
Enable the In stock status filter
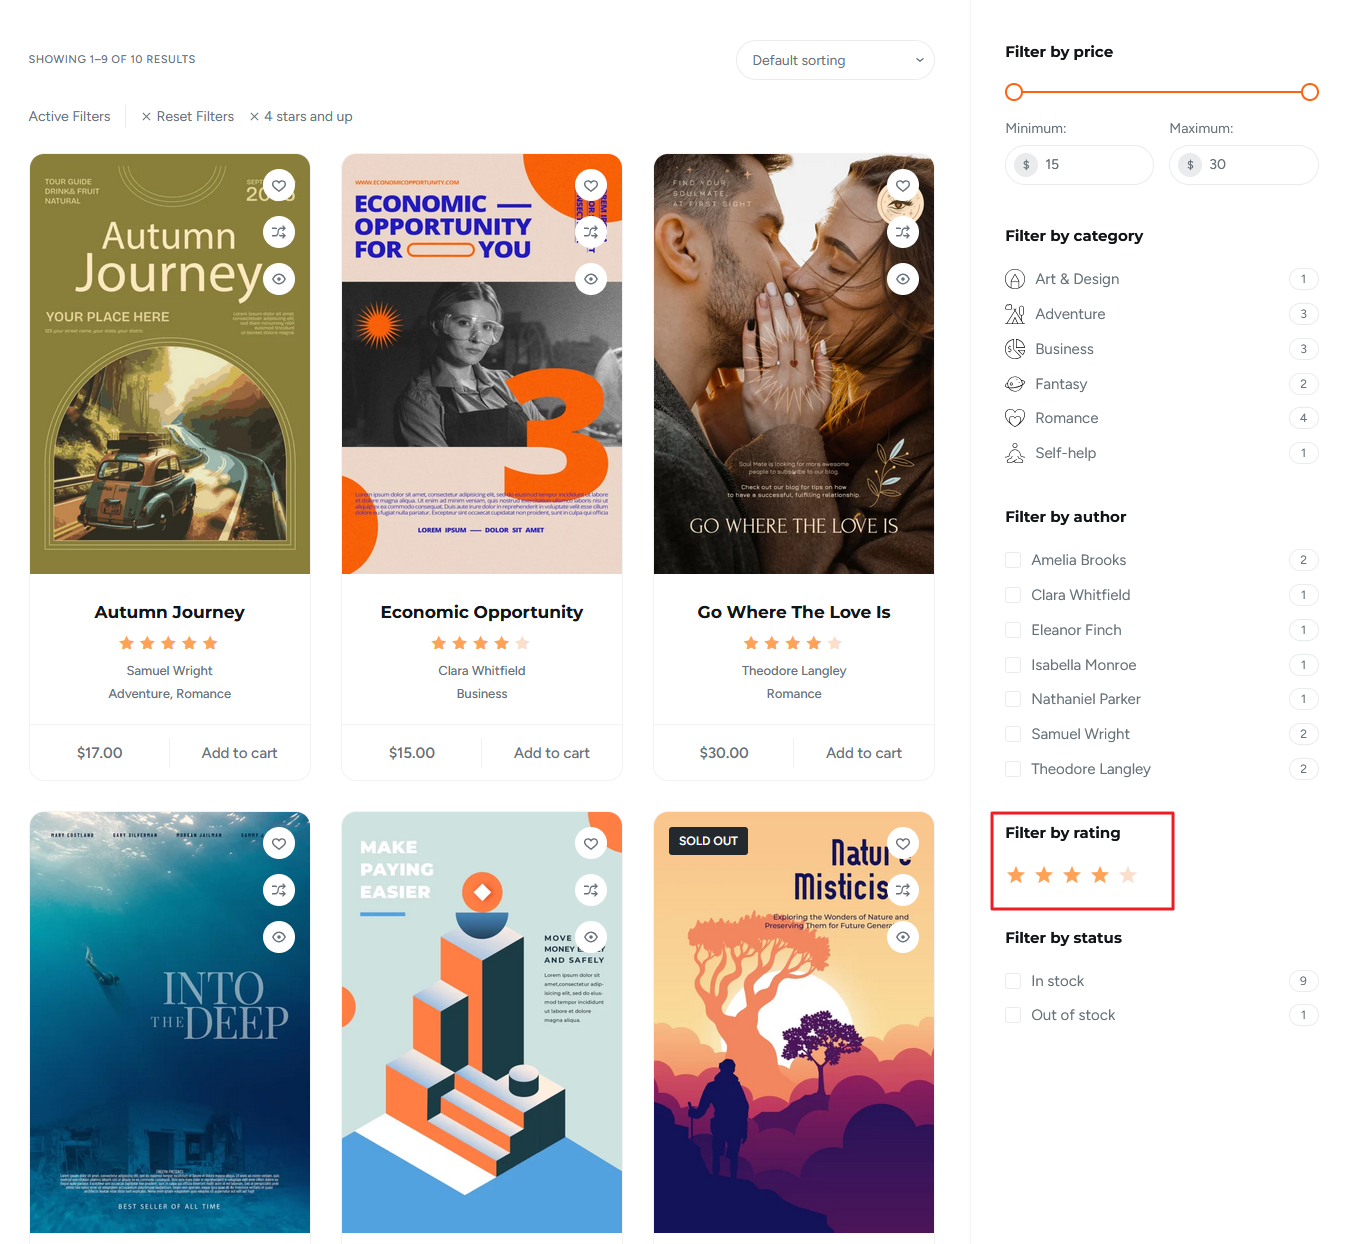1013,981
